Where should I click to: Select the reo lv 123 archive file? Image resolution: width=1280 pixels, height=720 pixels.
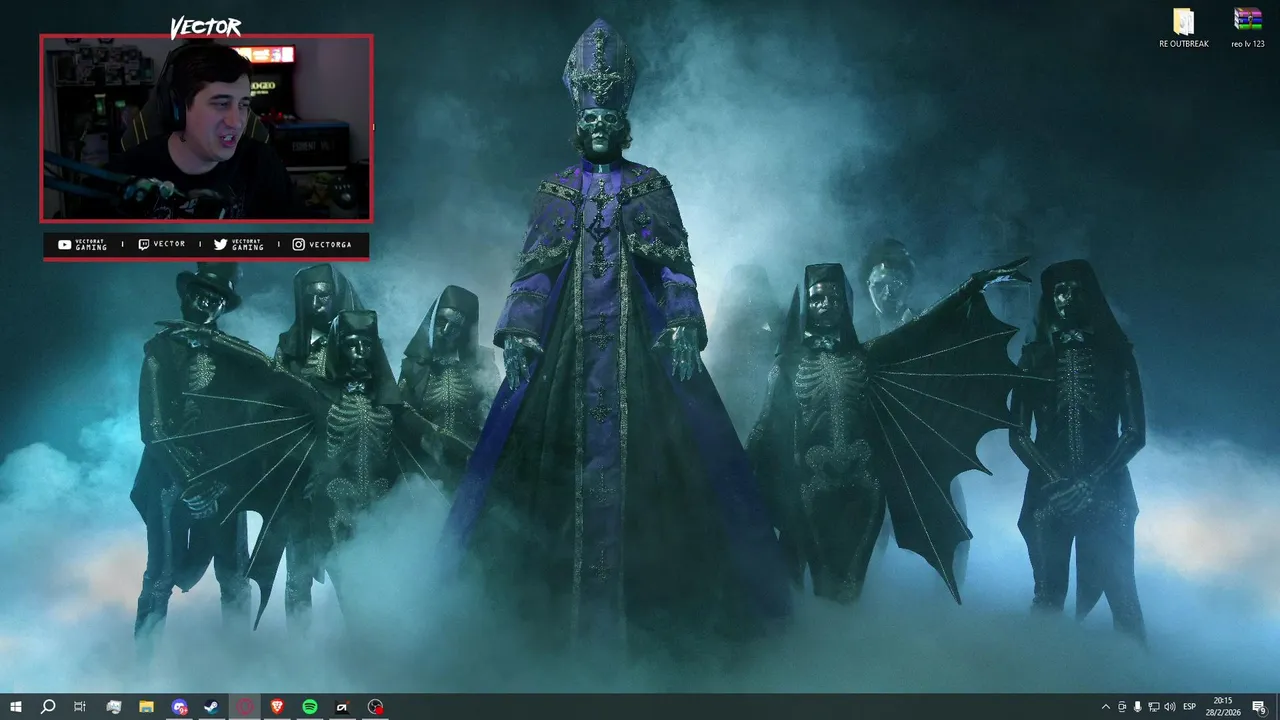point(1247,28)
